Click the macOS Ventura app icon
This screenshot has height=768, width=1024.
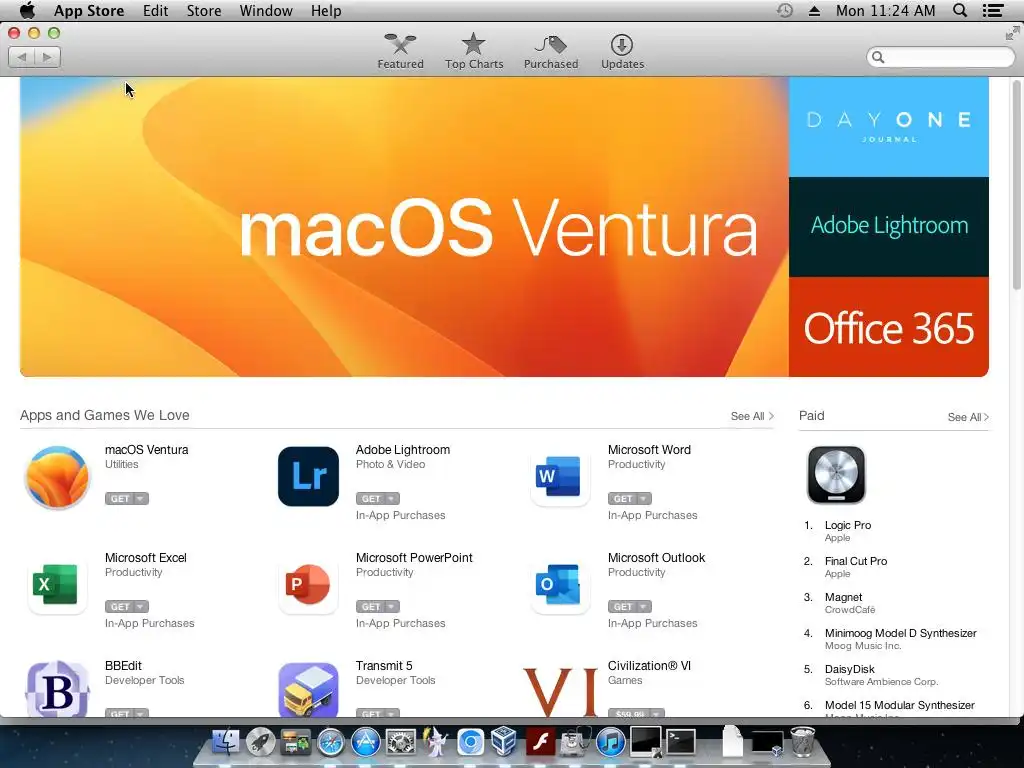[57, 477]
